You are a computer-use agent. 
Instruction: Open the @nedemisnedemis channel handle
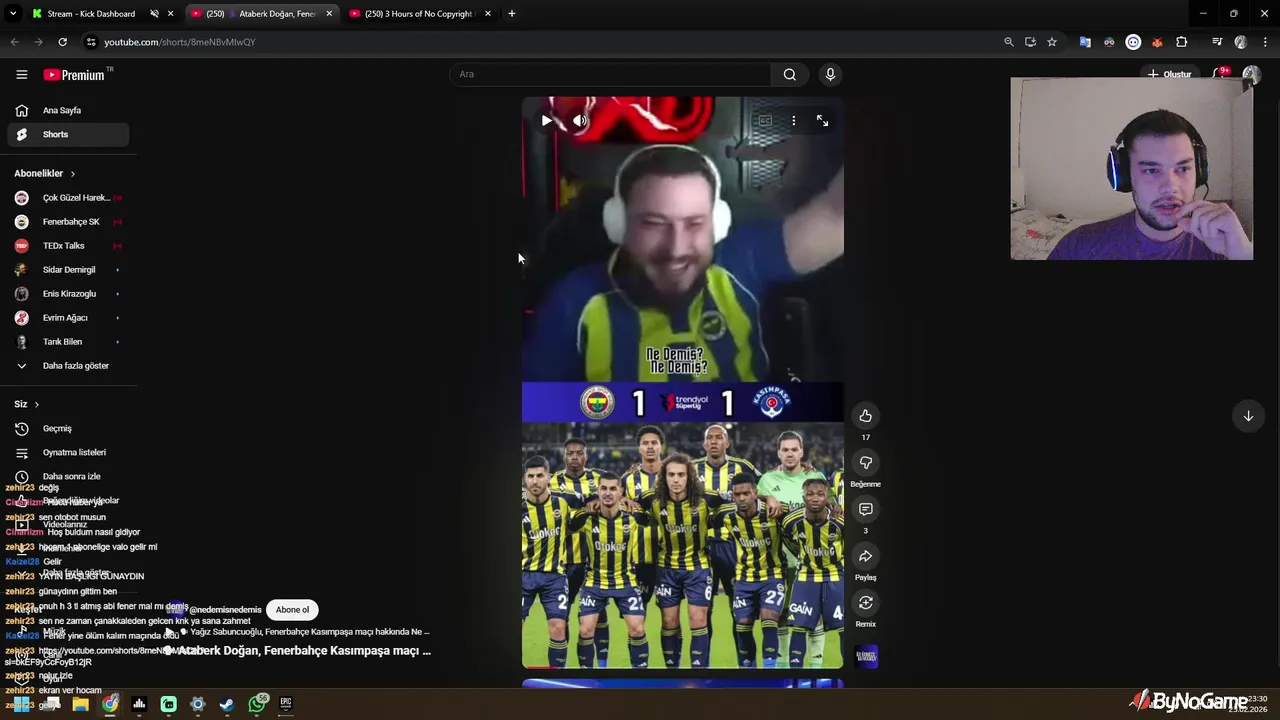[225, 610]
